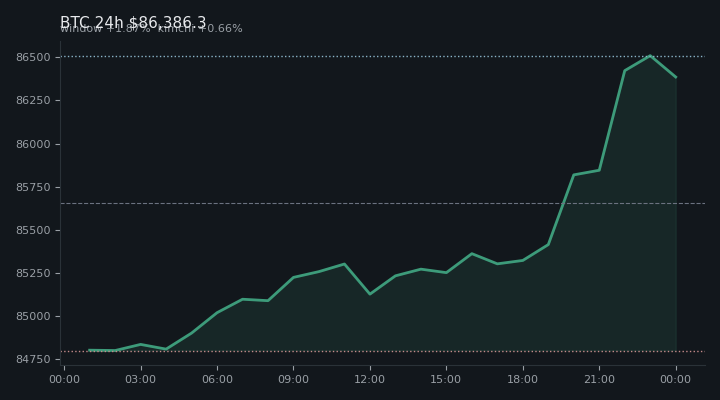Click the '84750' y-axis label
This screenshot has height=400, width=720.
tap(33, 360)
